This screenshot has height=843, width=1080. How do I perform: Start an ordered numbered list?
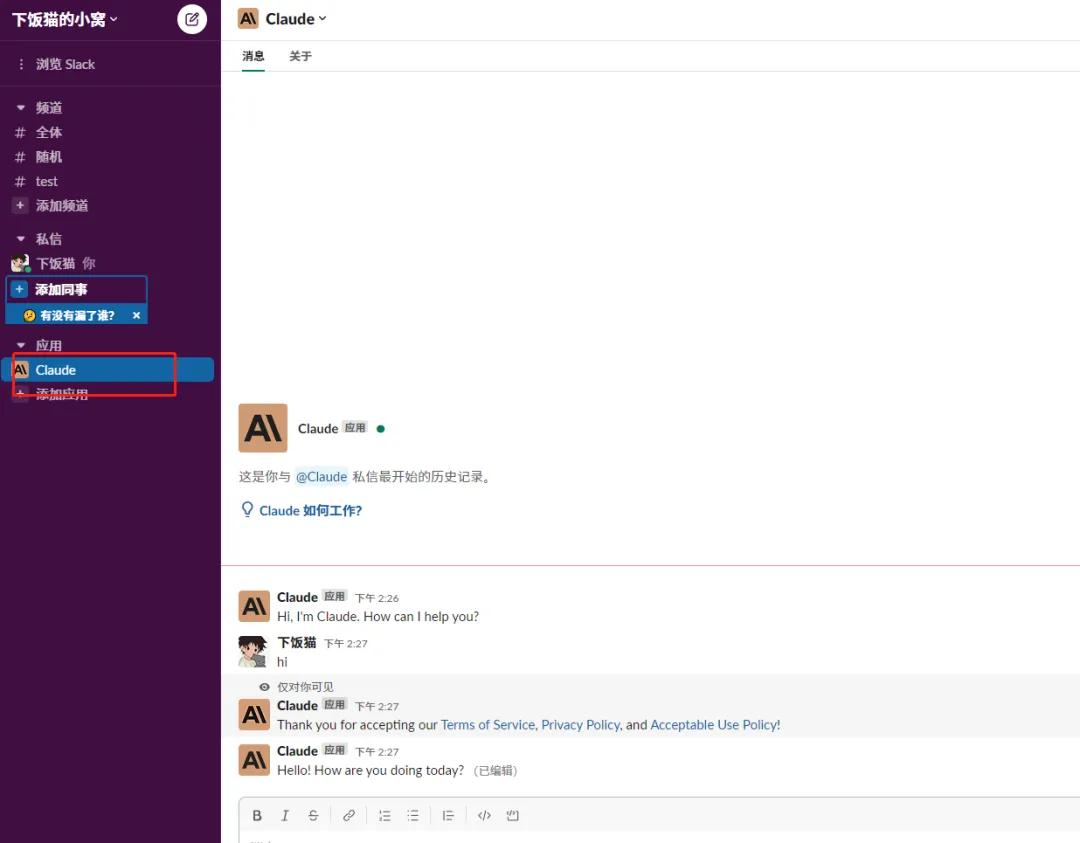384,815
